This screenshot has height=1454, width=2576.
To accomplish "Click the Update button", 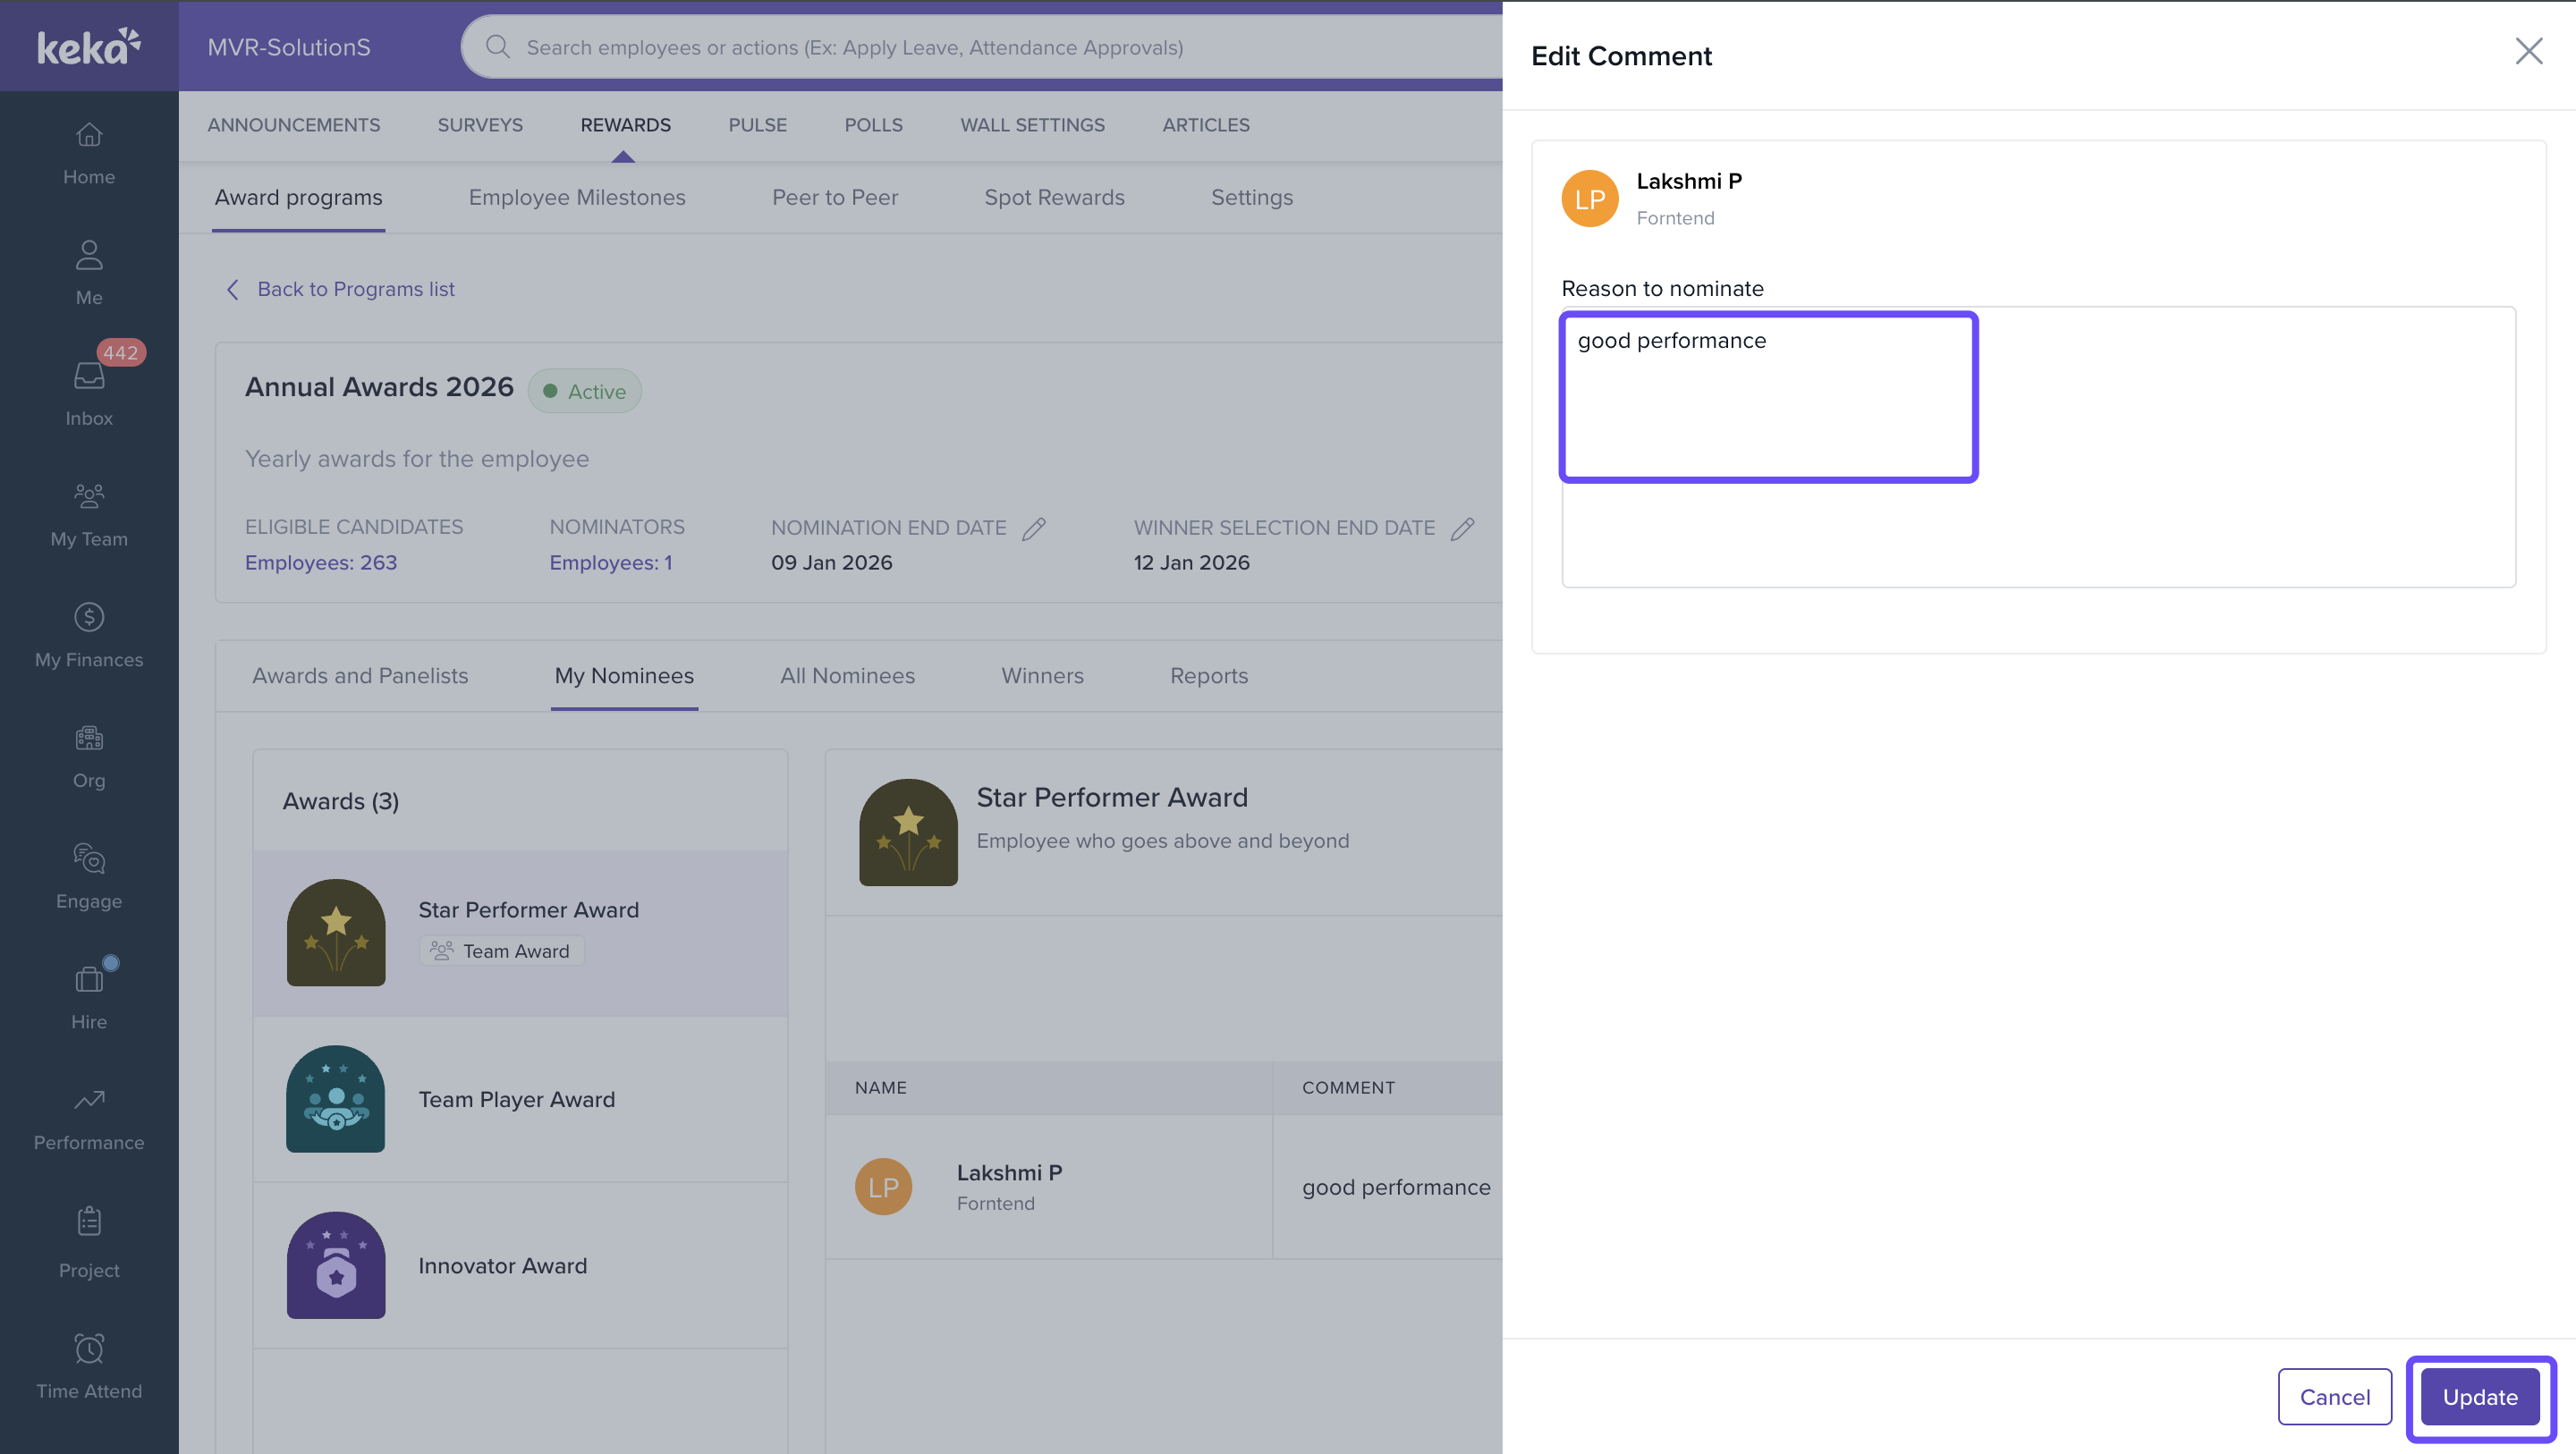I will point(2479,1396).
